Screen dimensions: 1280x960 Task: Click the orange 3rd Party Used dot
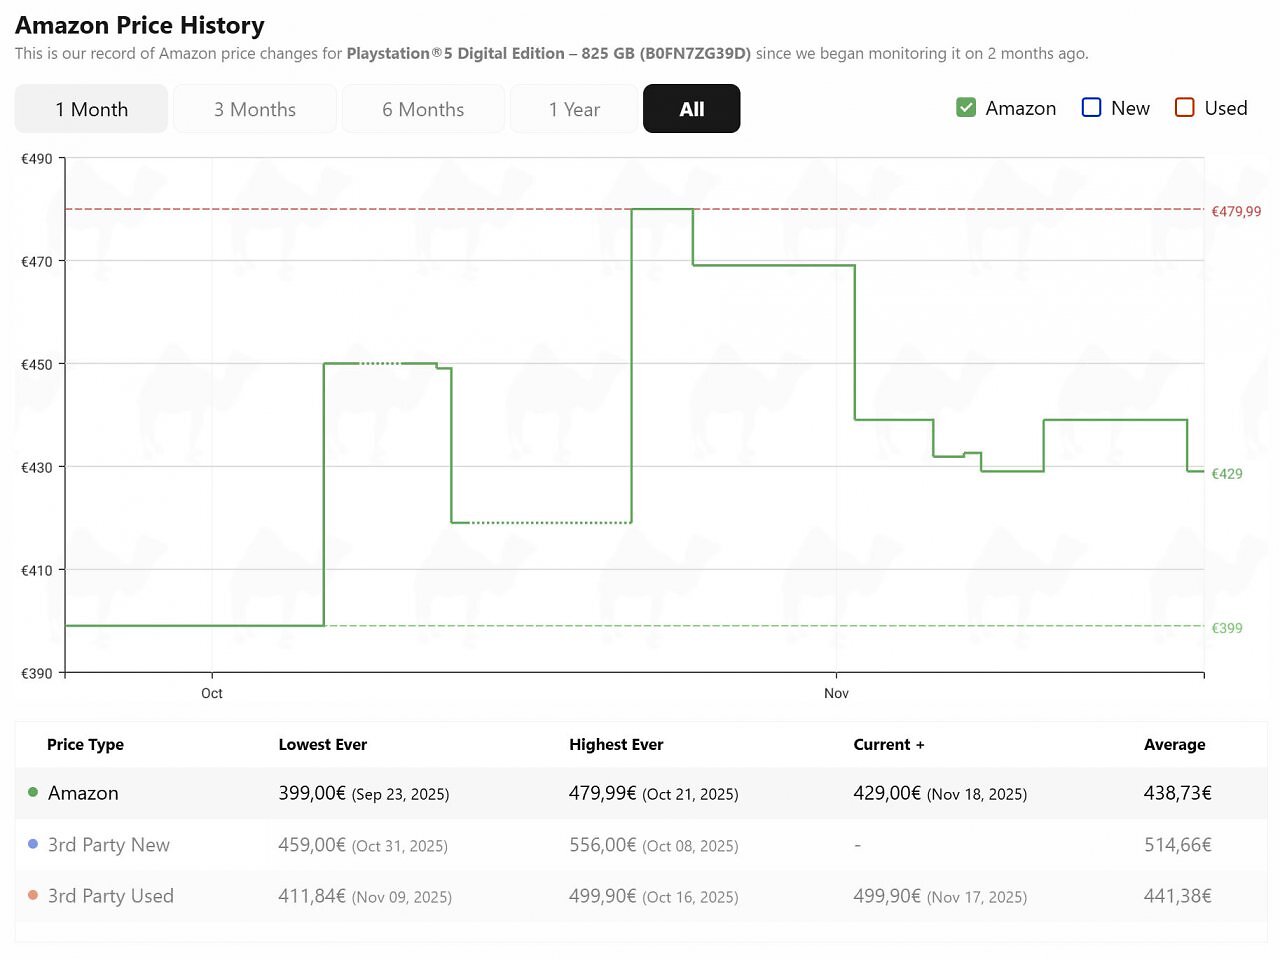(33, 895)
